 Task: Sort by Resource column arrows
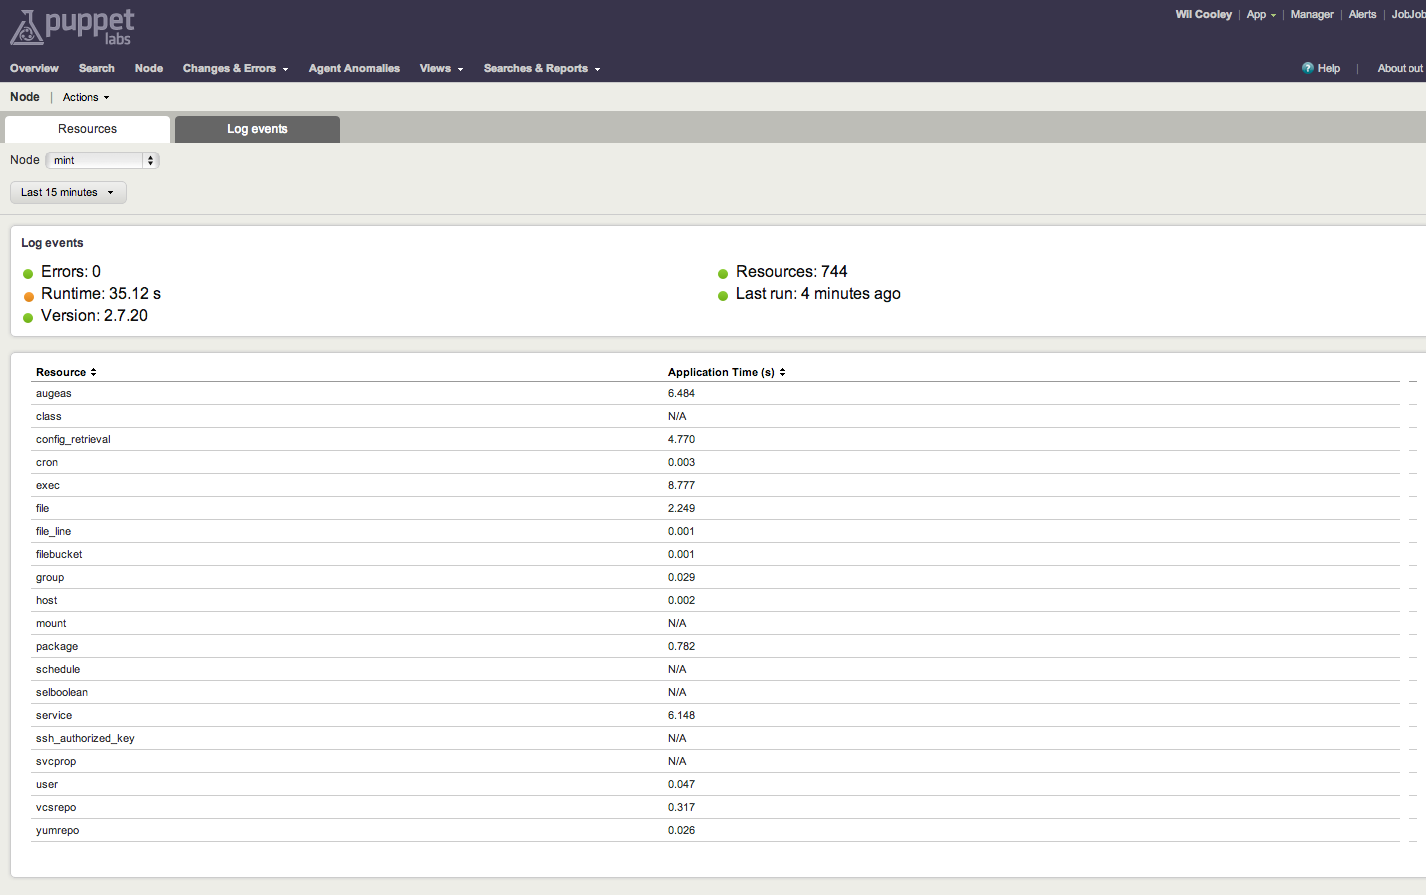coord(93,372)
